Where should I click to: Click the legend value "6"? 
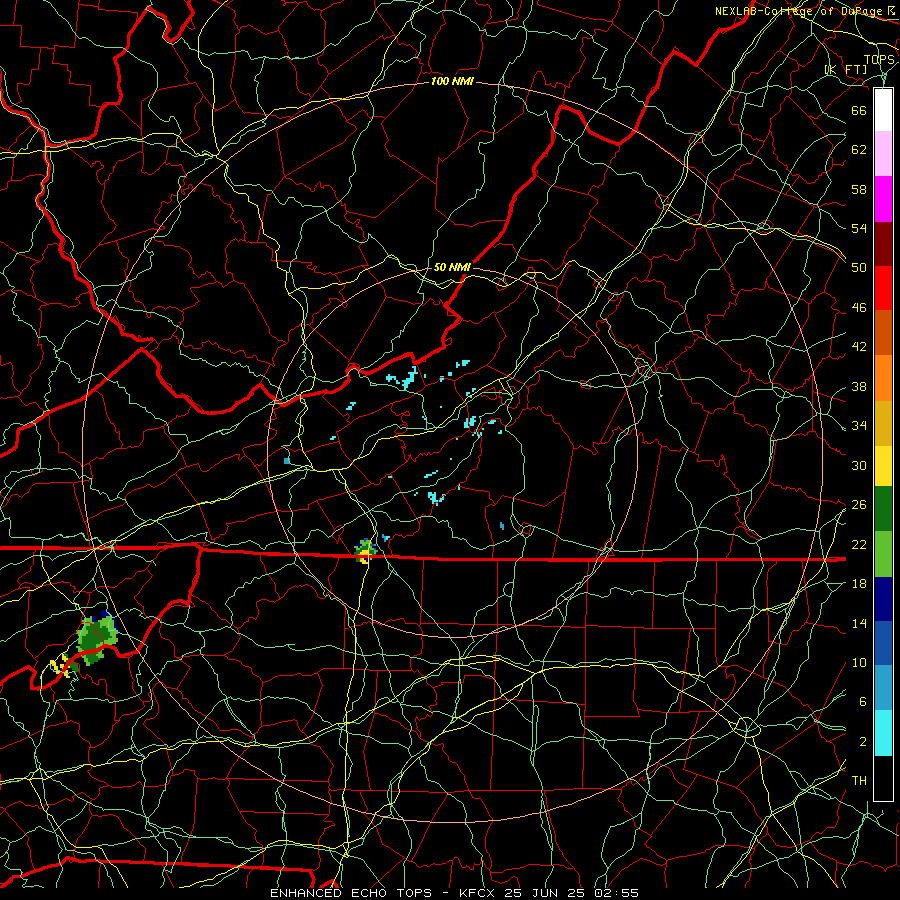tap(863, 702)
